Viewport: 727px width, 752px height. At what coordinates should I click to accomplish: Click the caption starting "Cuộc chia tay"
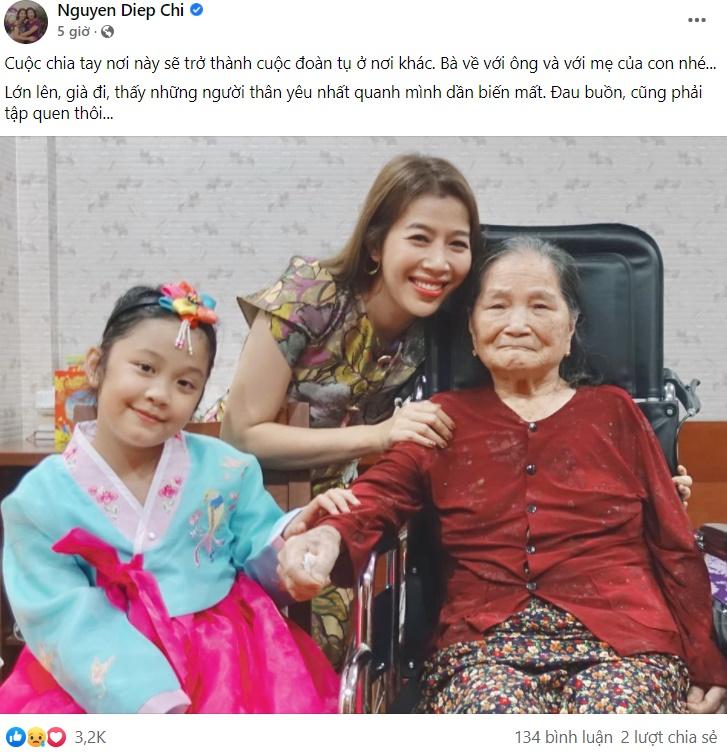(361, 63)
